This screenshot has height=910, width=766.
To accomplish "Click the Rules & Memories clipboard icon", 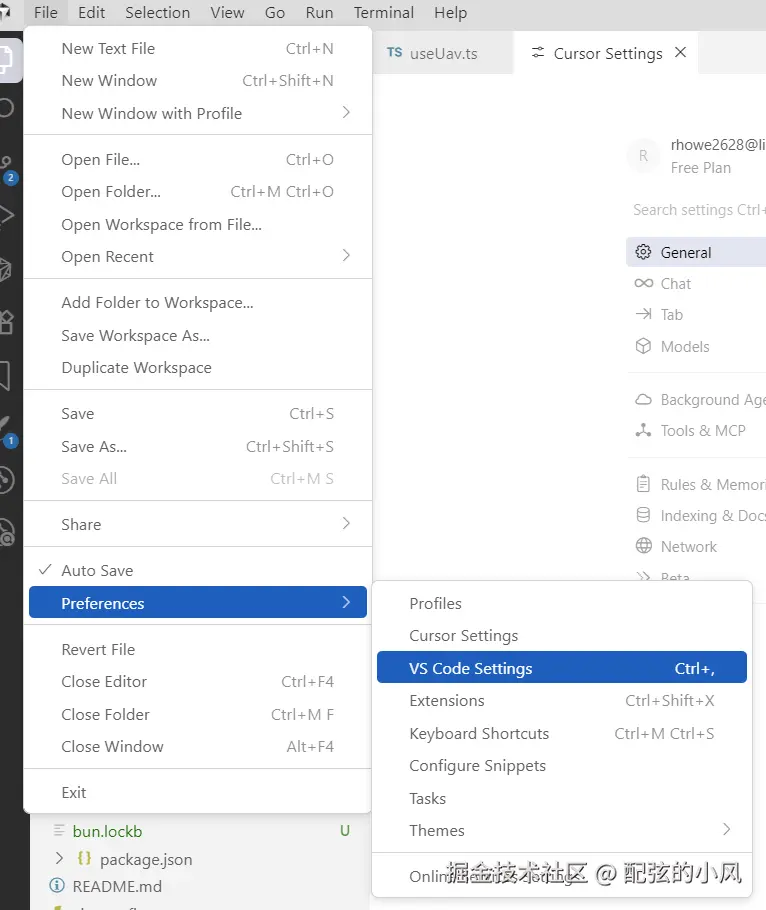I will 643,483.
